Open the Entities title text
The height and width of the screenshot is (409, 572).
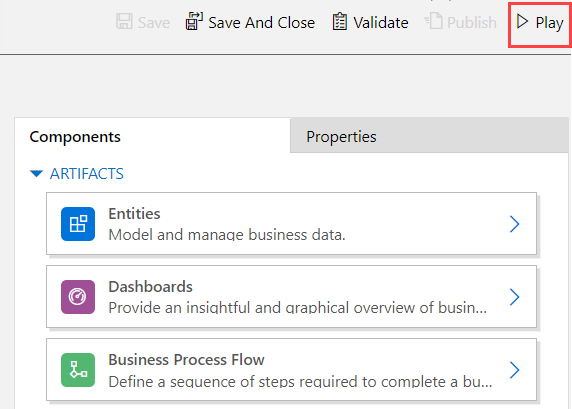[x=134, y=214]
